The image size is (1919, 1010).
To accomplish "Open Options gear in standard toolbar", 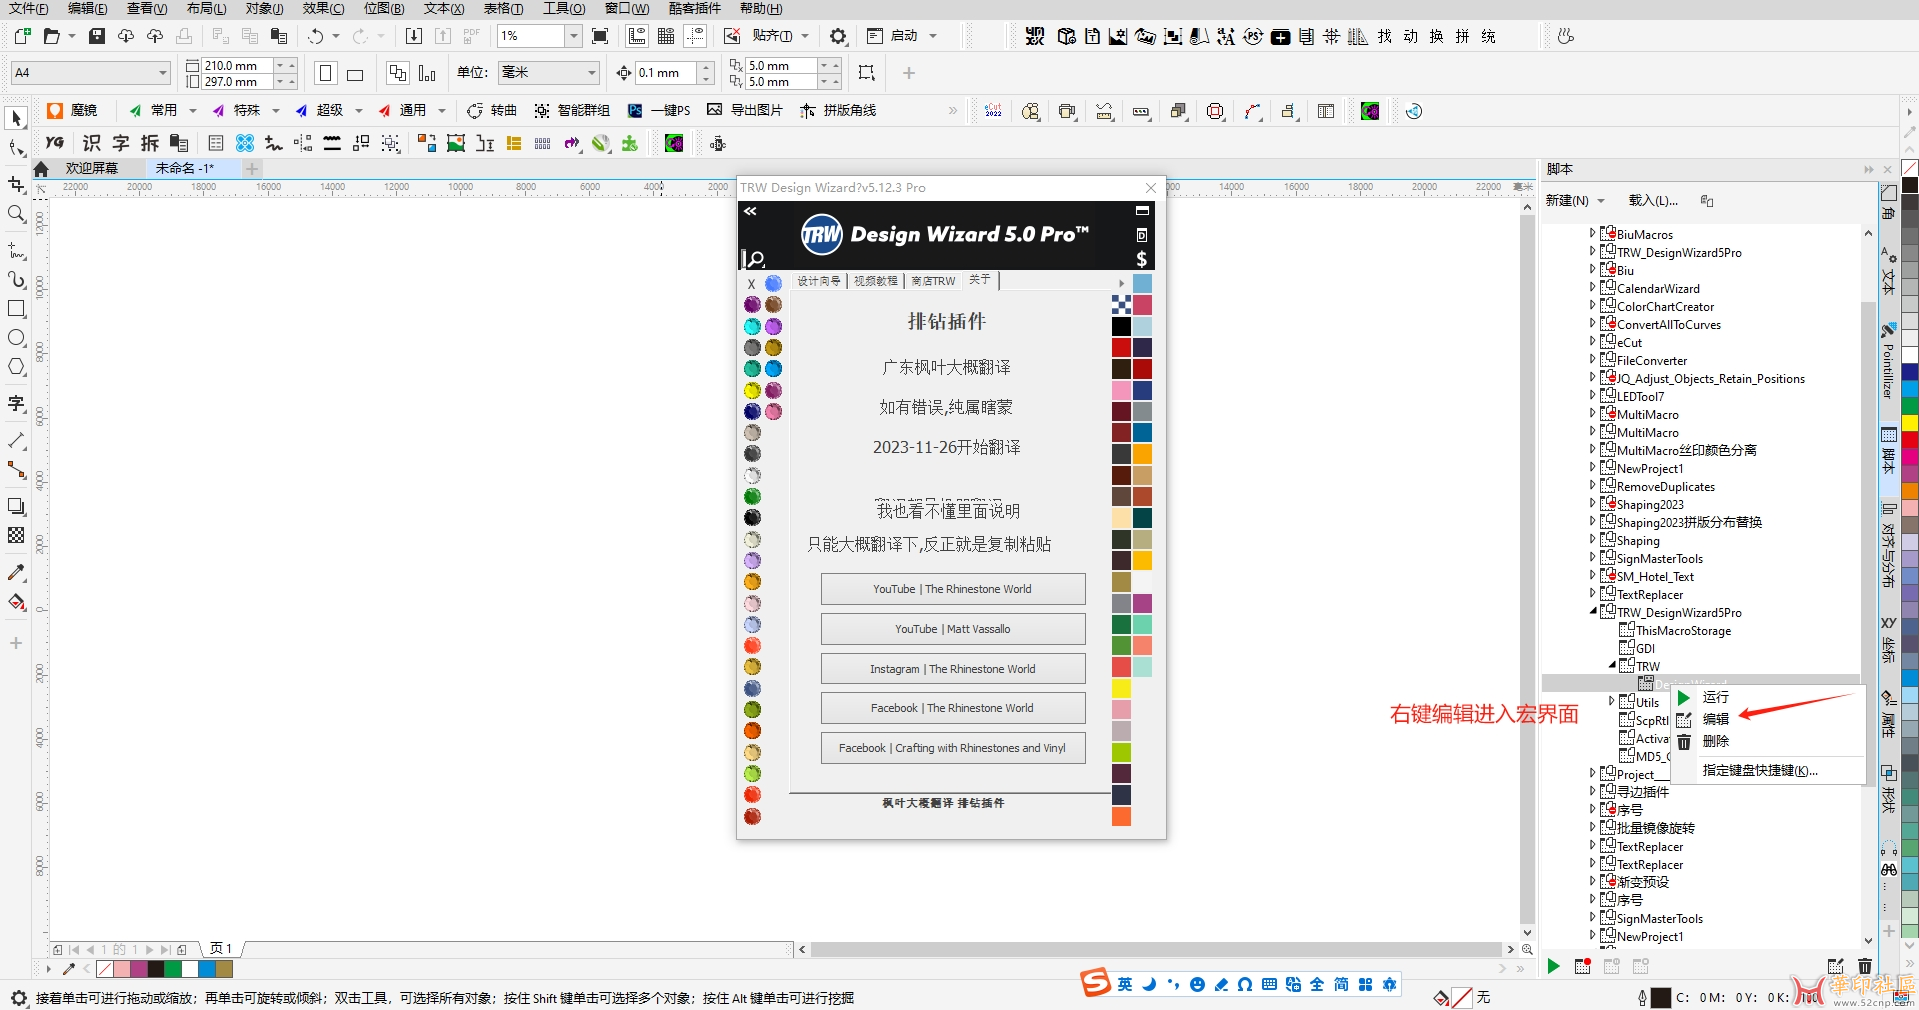I will 838,36.
